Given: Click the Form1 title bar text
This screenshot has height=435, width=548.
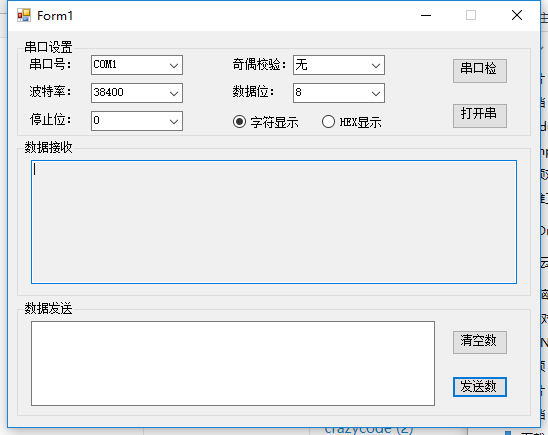Looking at the screenshot, I should (55, 16).
